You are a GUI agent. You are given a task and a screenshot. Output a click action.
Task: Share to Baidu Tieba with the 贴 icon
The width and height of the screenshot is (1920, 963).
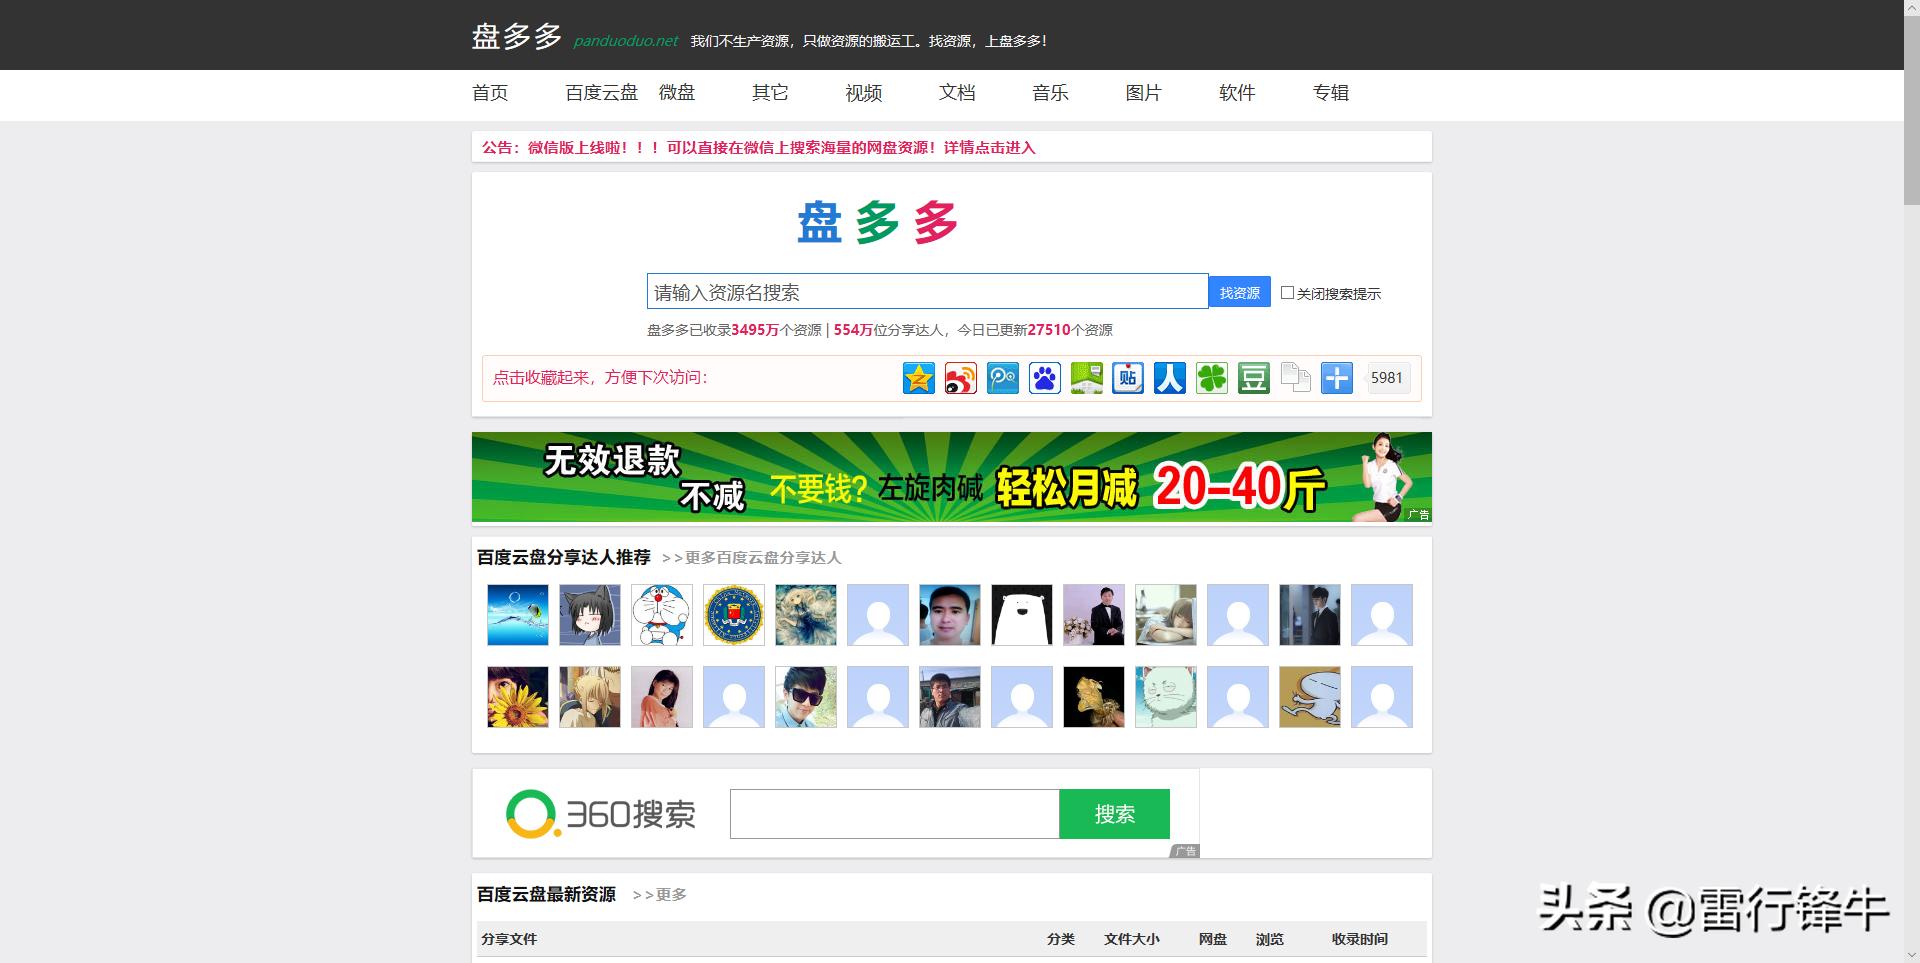click(1127, 378)
